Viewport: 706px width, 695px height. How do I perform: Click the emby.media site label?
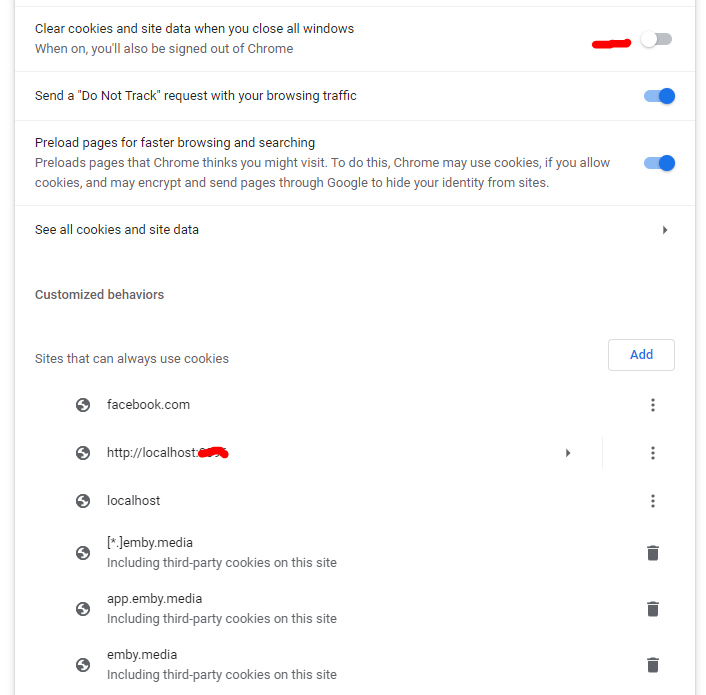coord(141,655)
